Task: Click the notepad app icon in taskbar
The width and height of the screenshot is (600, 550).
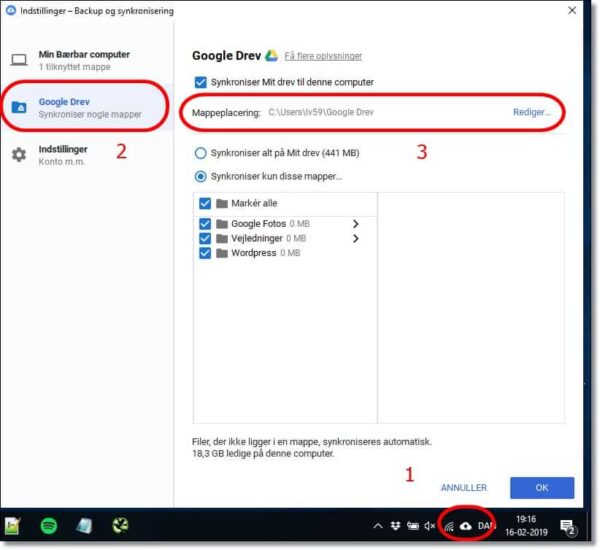Action: pos(12,526)
